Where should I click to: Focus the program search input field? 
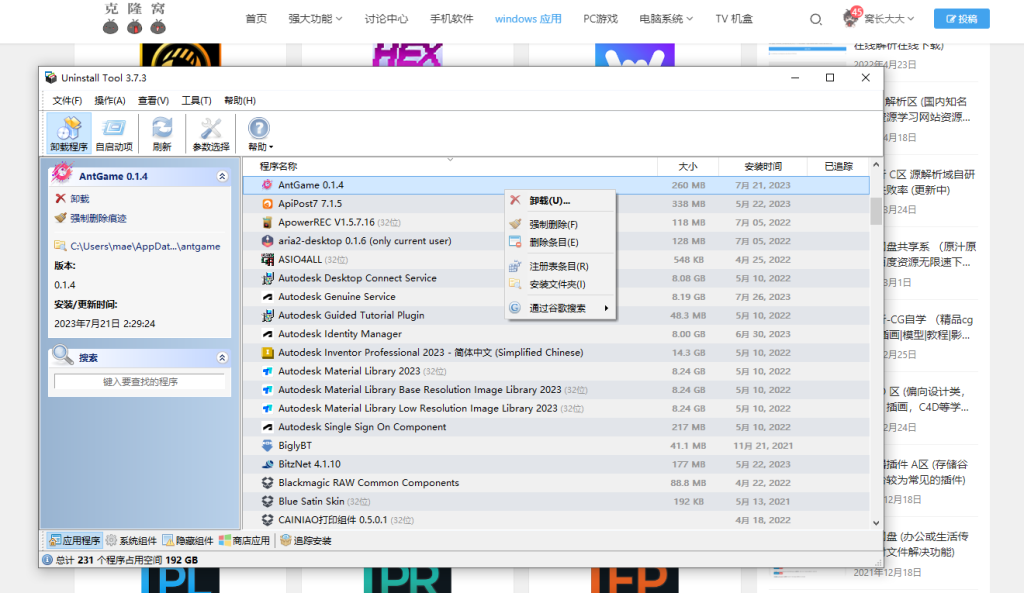[140, 381]
